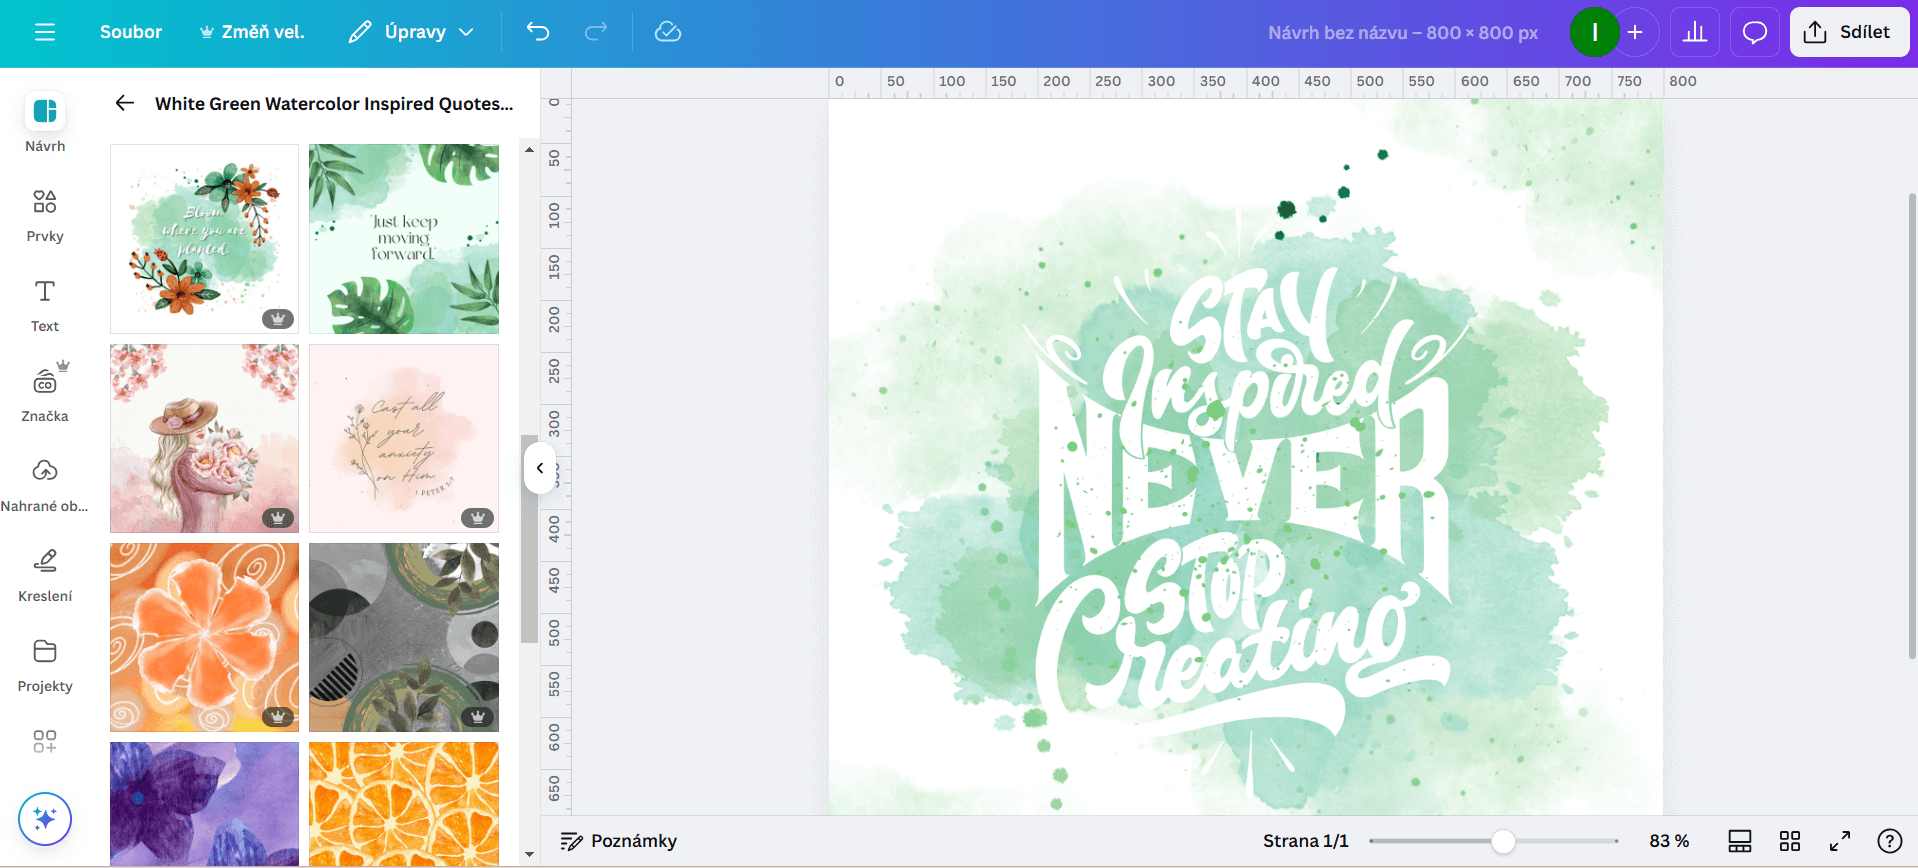The image size is (1918, 868).
Task: Select the Bloom where you are planted template
Action: 204,238
